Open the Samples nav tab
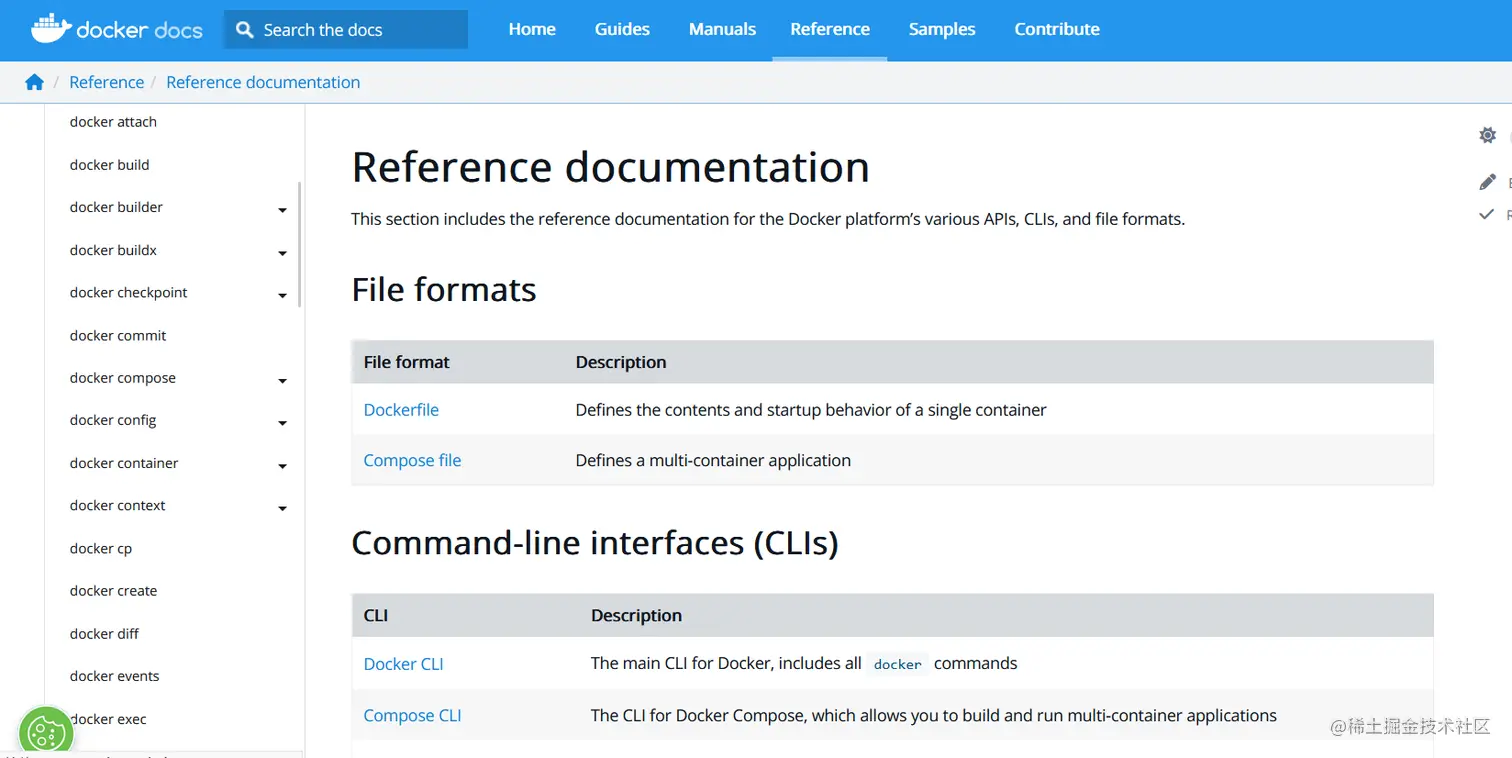This screenshot has height=758, width=1512. [942, 30]
